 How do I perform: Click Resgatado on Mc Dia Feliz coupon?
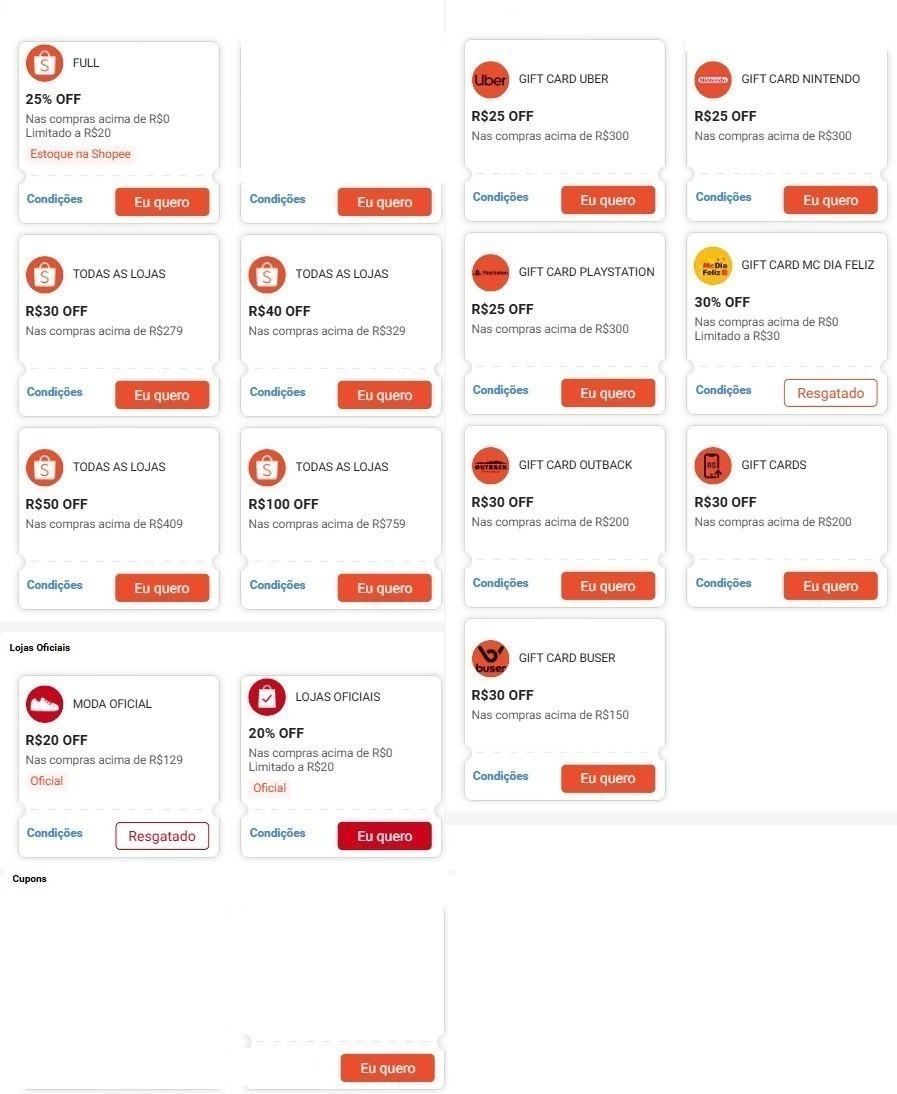830,393
